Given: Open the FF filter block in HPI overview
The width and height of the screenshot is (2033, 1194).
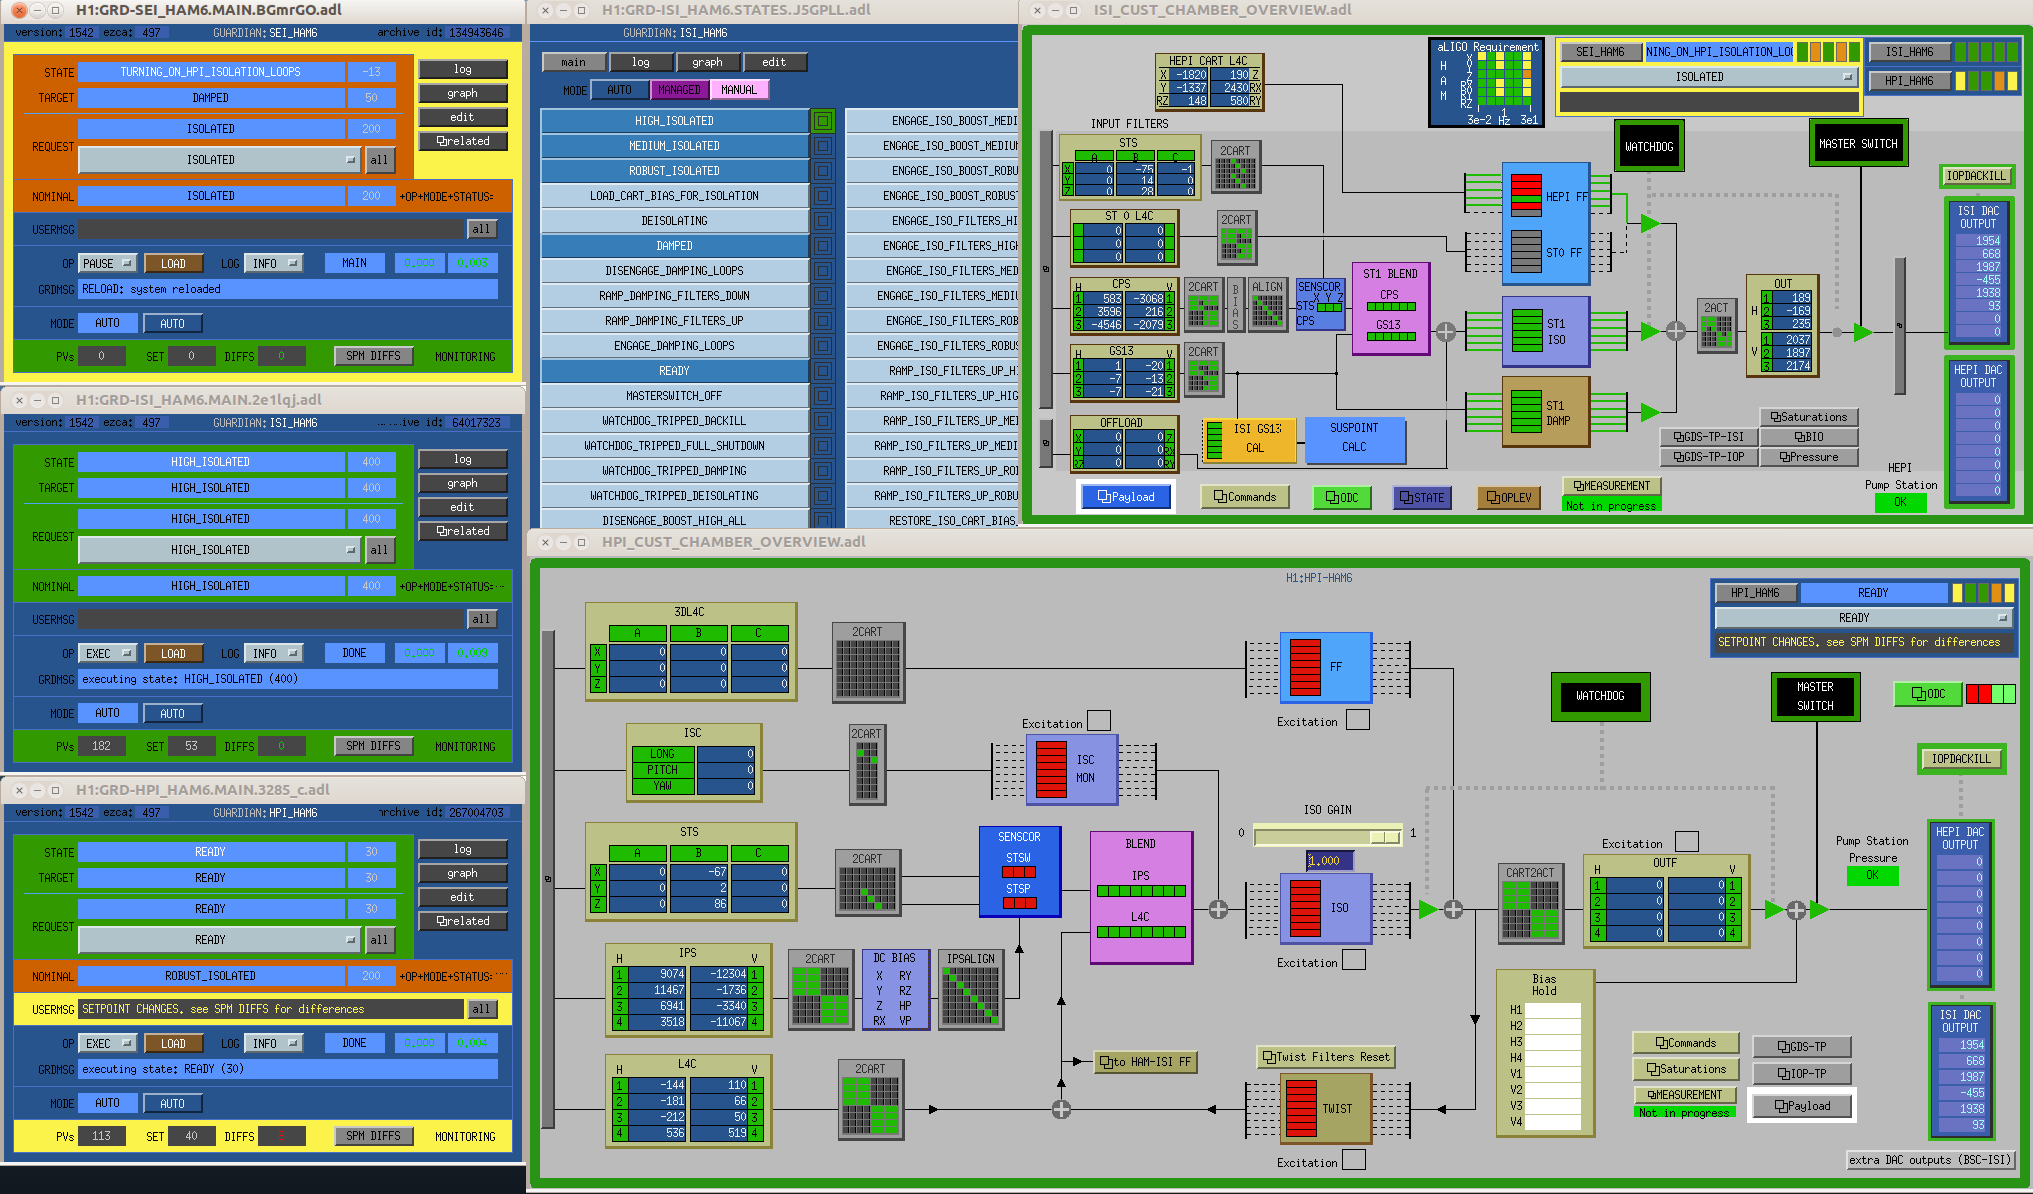Looking at the screenshot, I should (x=1326, y=667).
